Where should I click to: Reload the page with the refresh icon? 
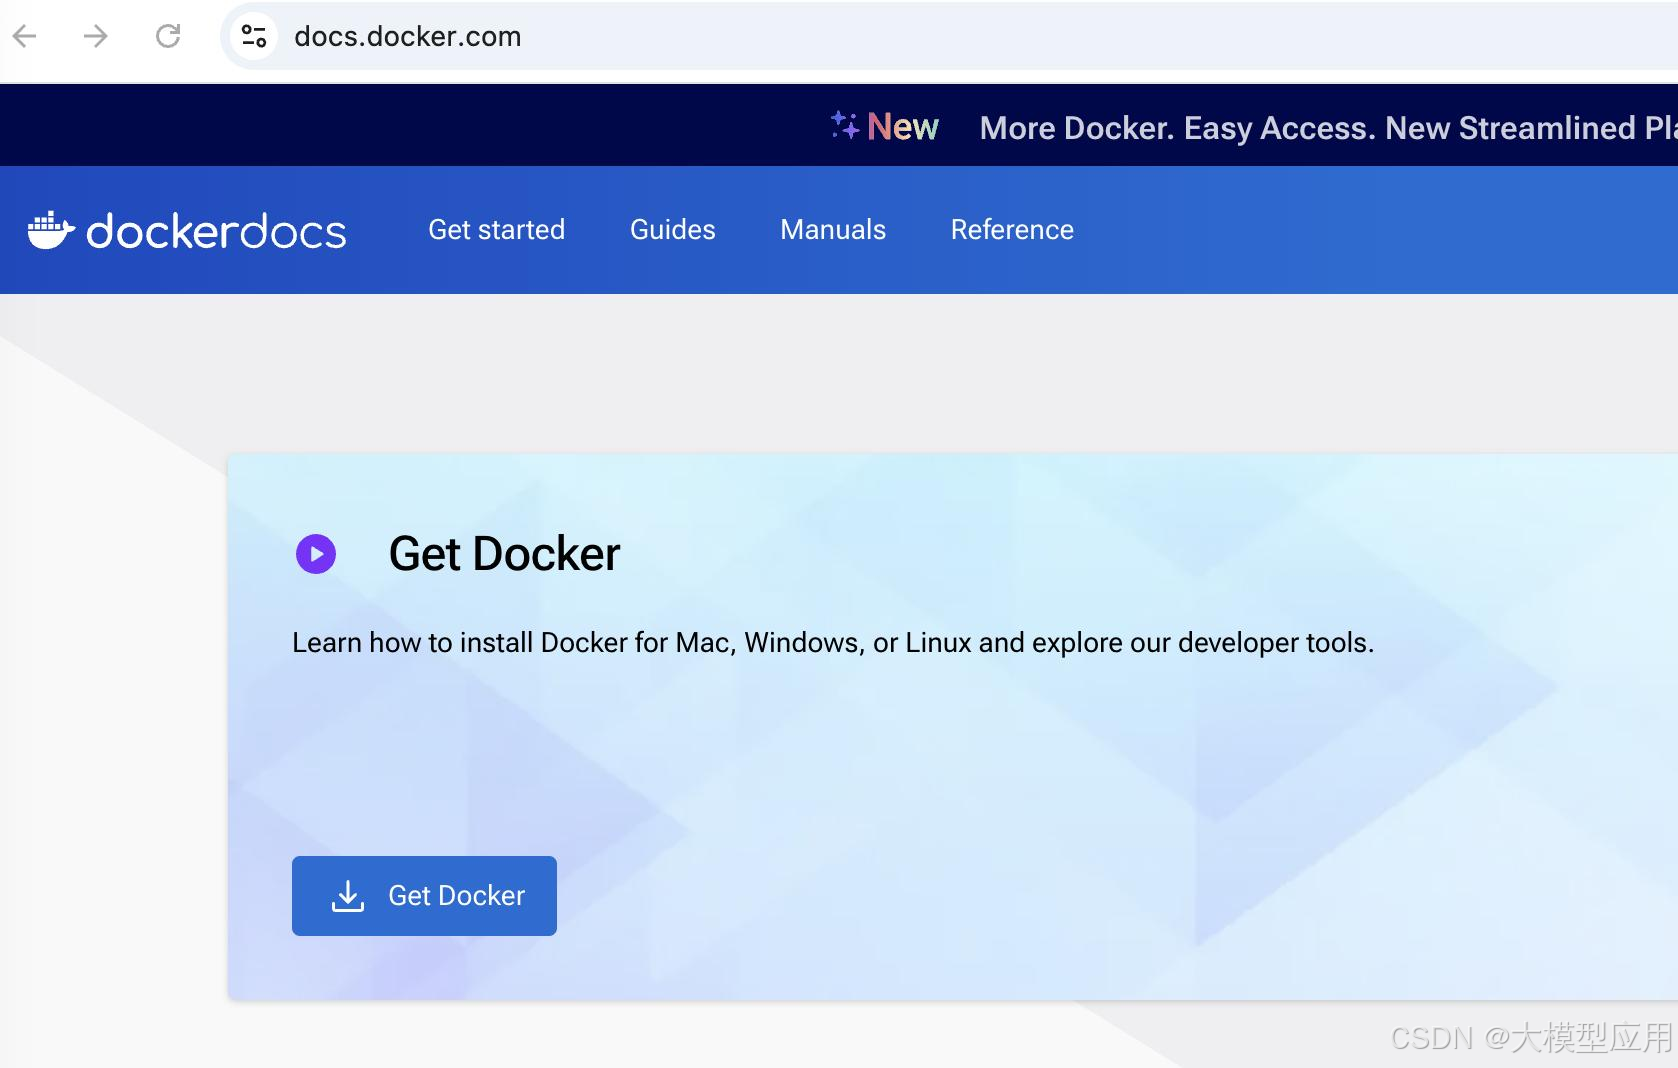click(168, 37)
